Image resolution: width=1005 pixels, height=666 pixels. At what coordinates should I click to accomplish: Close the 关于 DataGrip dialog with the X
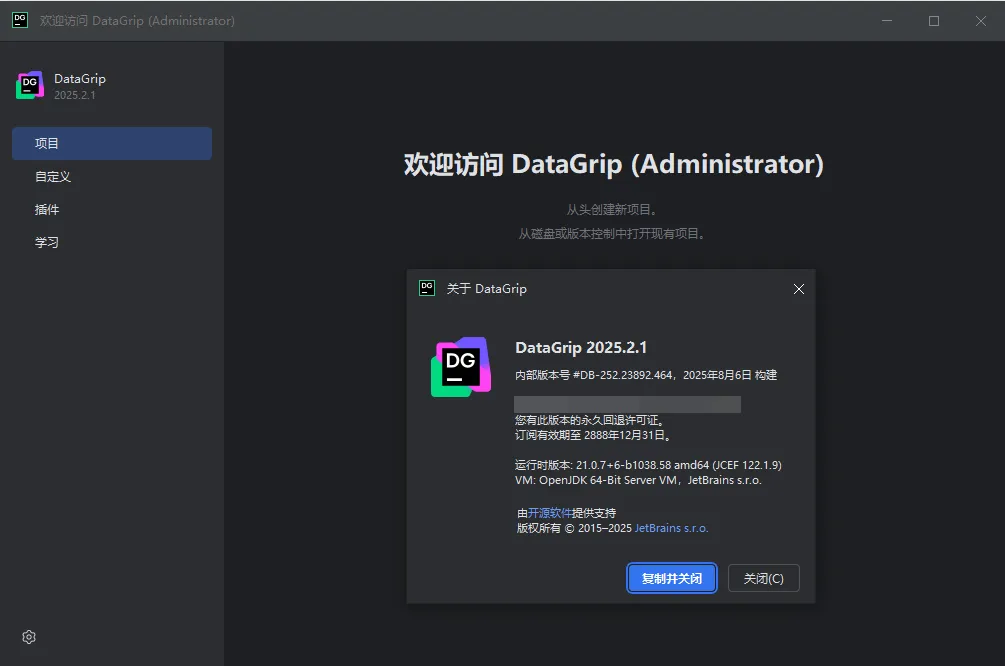coord(798,289)
